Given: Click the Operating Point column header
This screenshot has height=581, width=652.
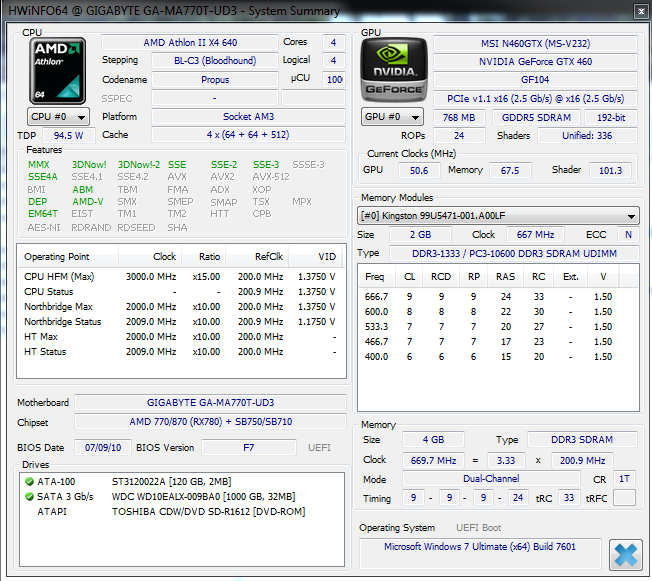Looking at the screenshot, I should [x=69, y=257].
